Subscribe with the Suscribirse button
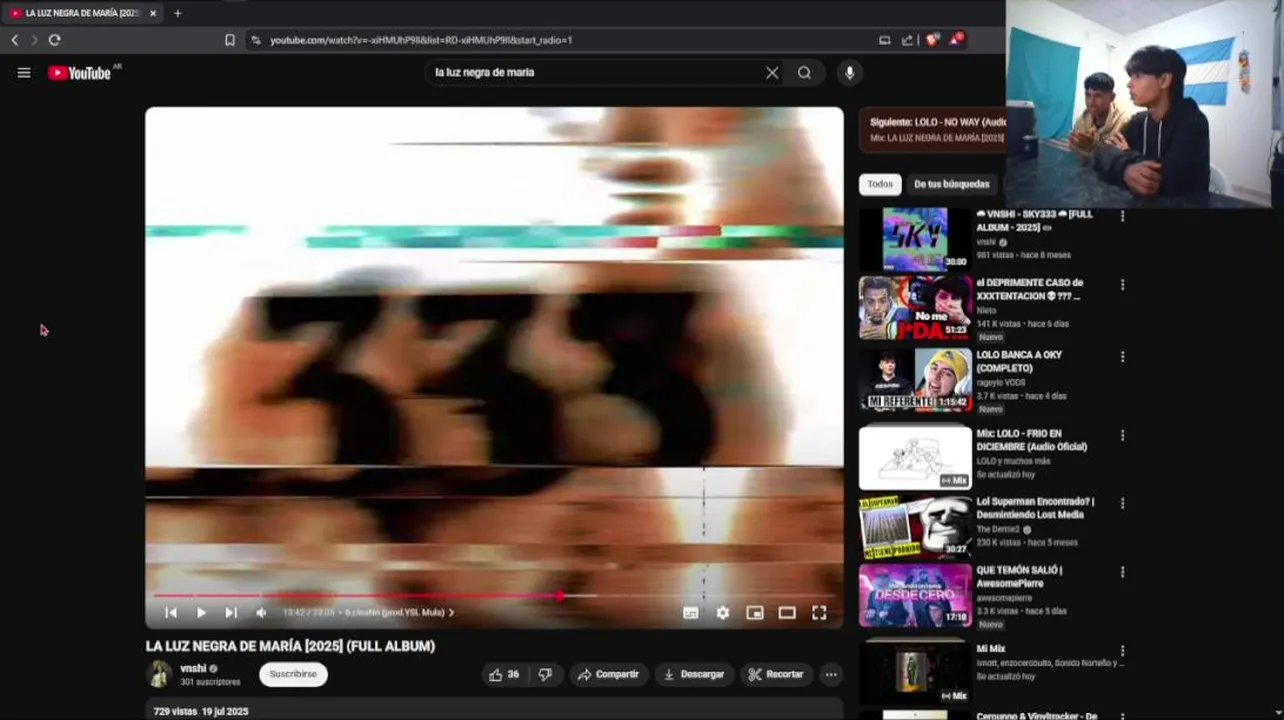 pos(293,674)
